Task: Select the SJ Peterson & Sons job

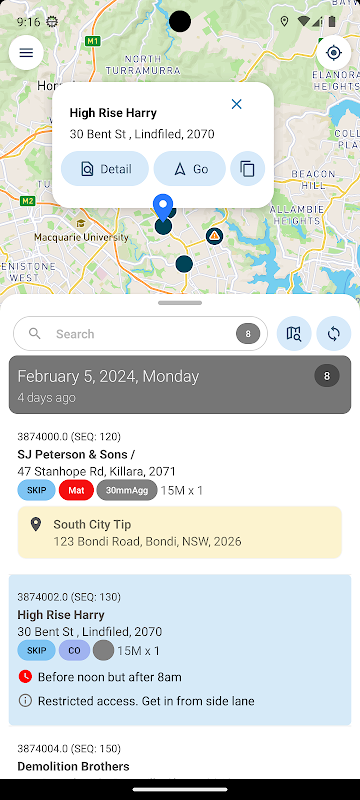Action: (180, 463)
